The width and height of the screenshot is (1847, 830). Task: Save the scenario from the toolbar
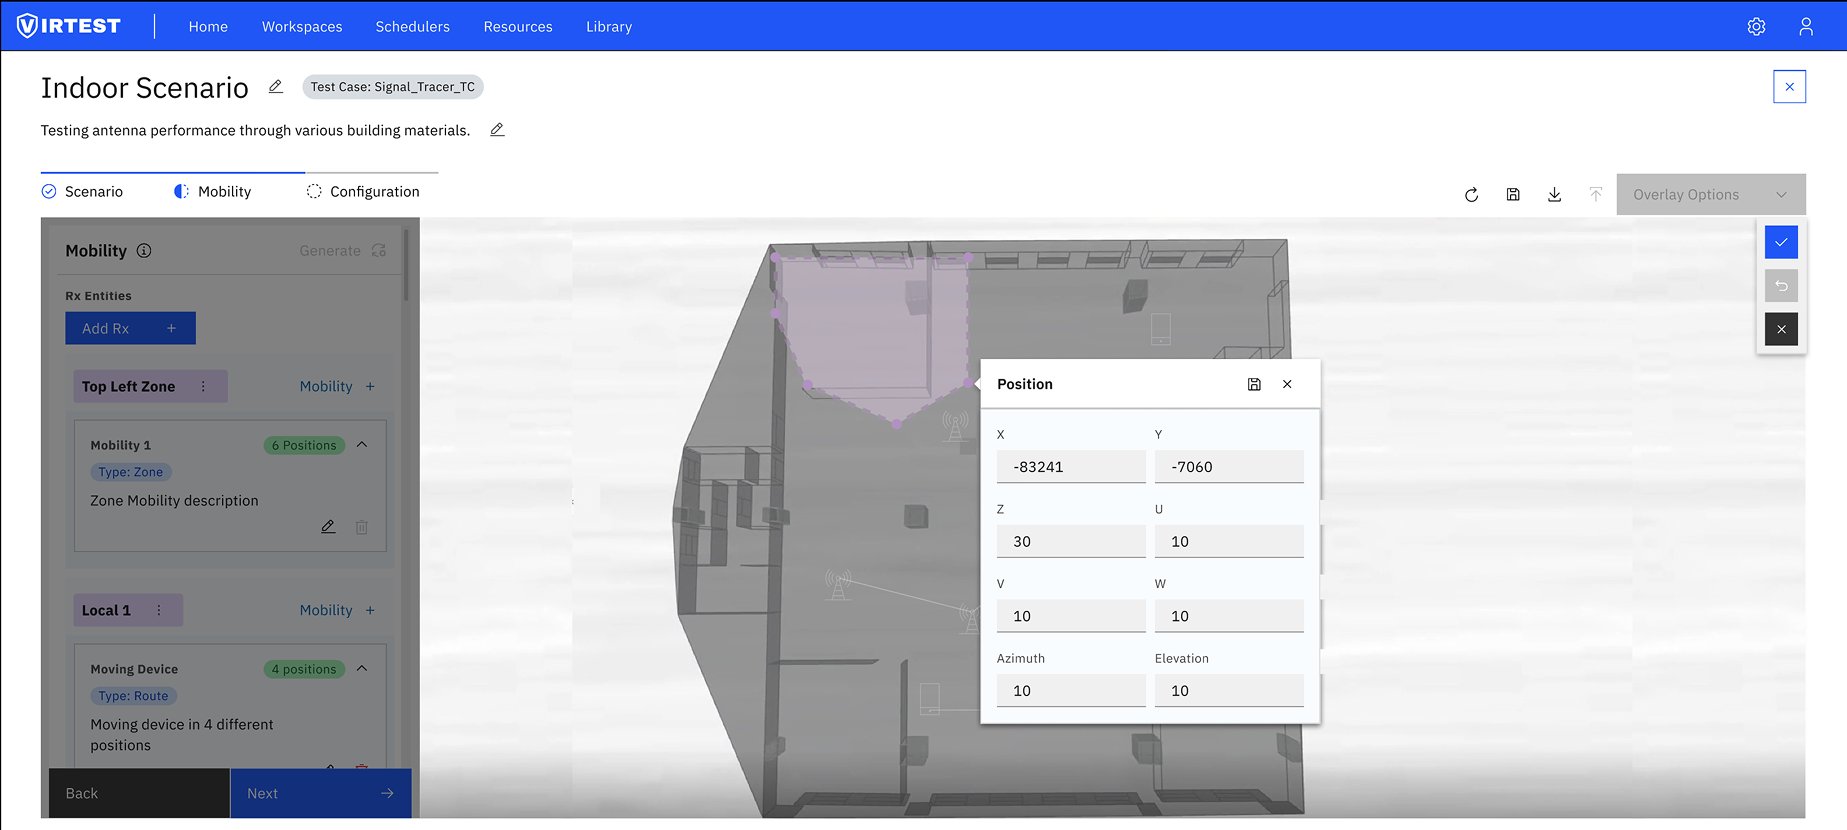[x=1513, y=195]
